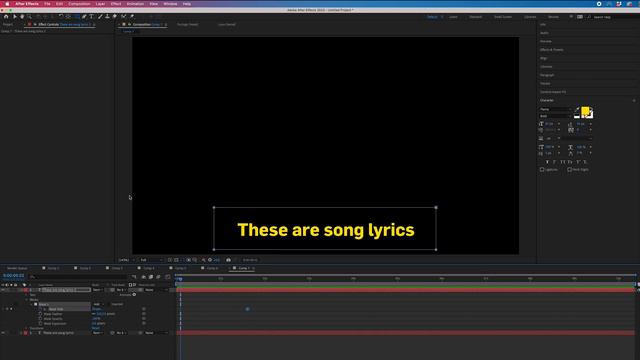
Task: Toggle the Mask Expansion stopwatch
Action: [x=40, y=324]
